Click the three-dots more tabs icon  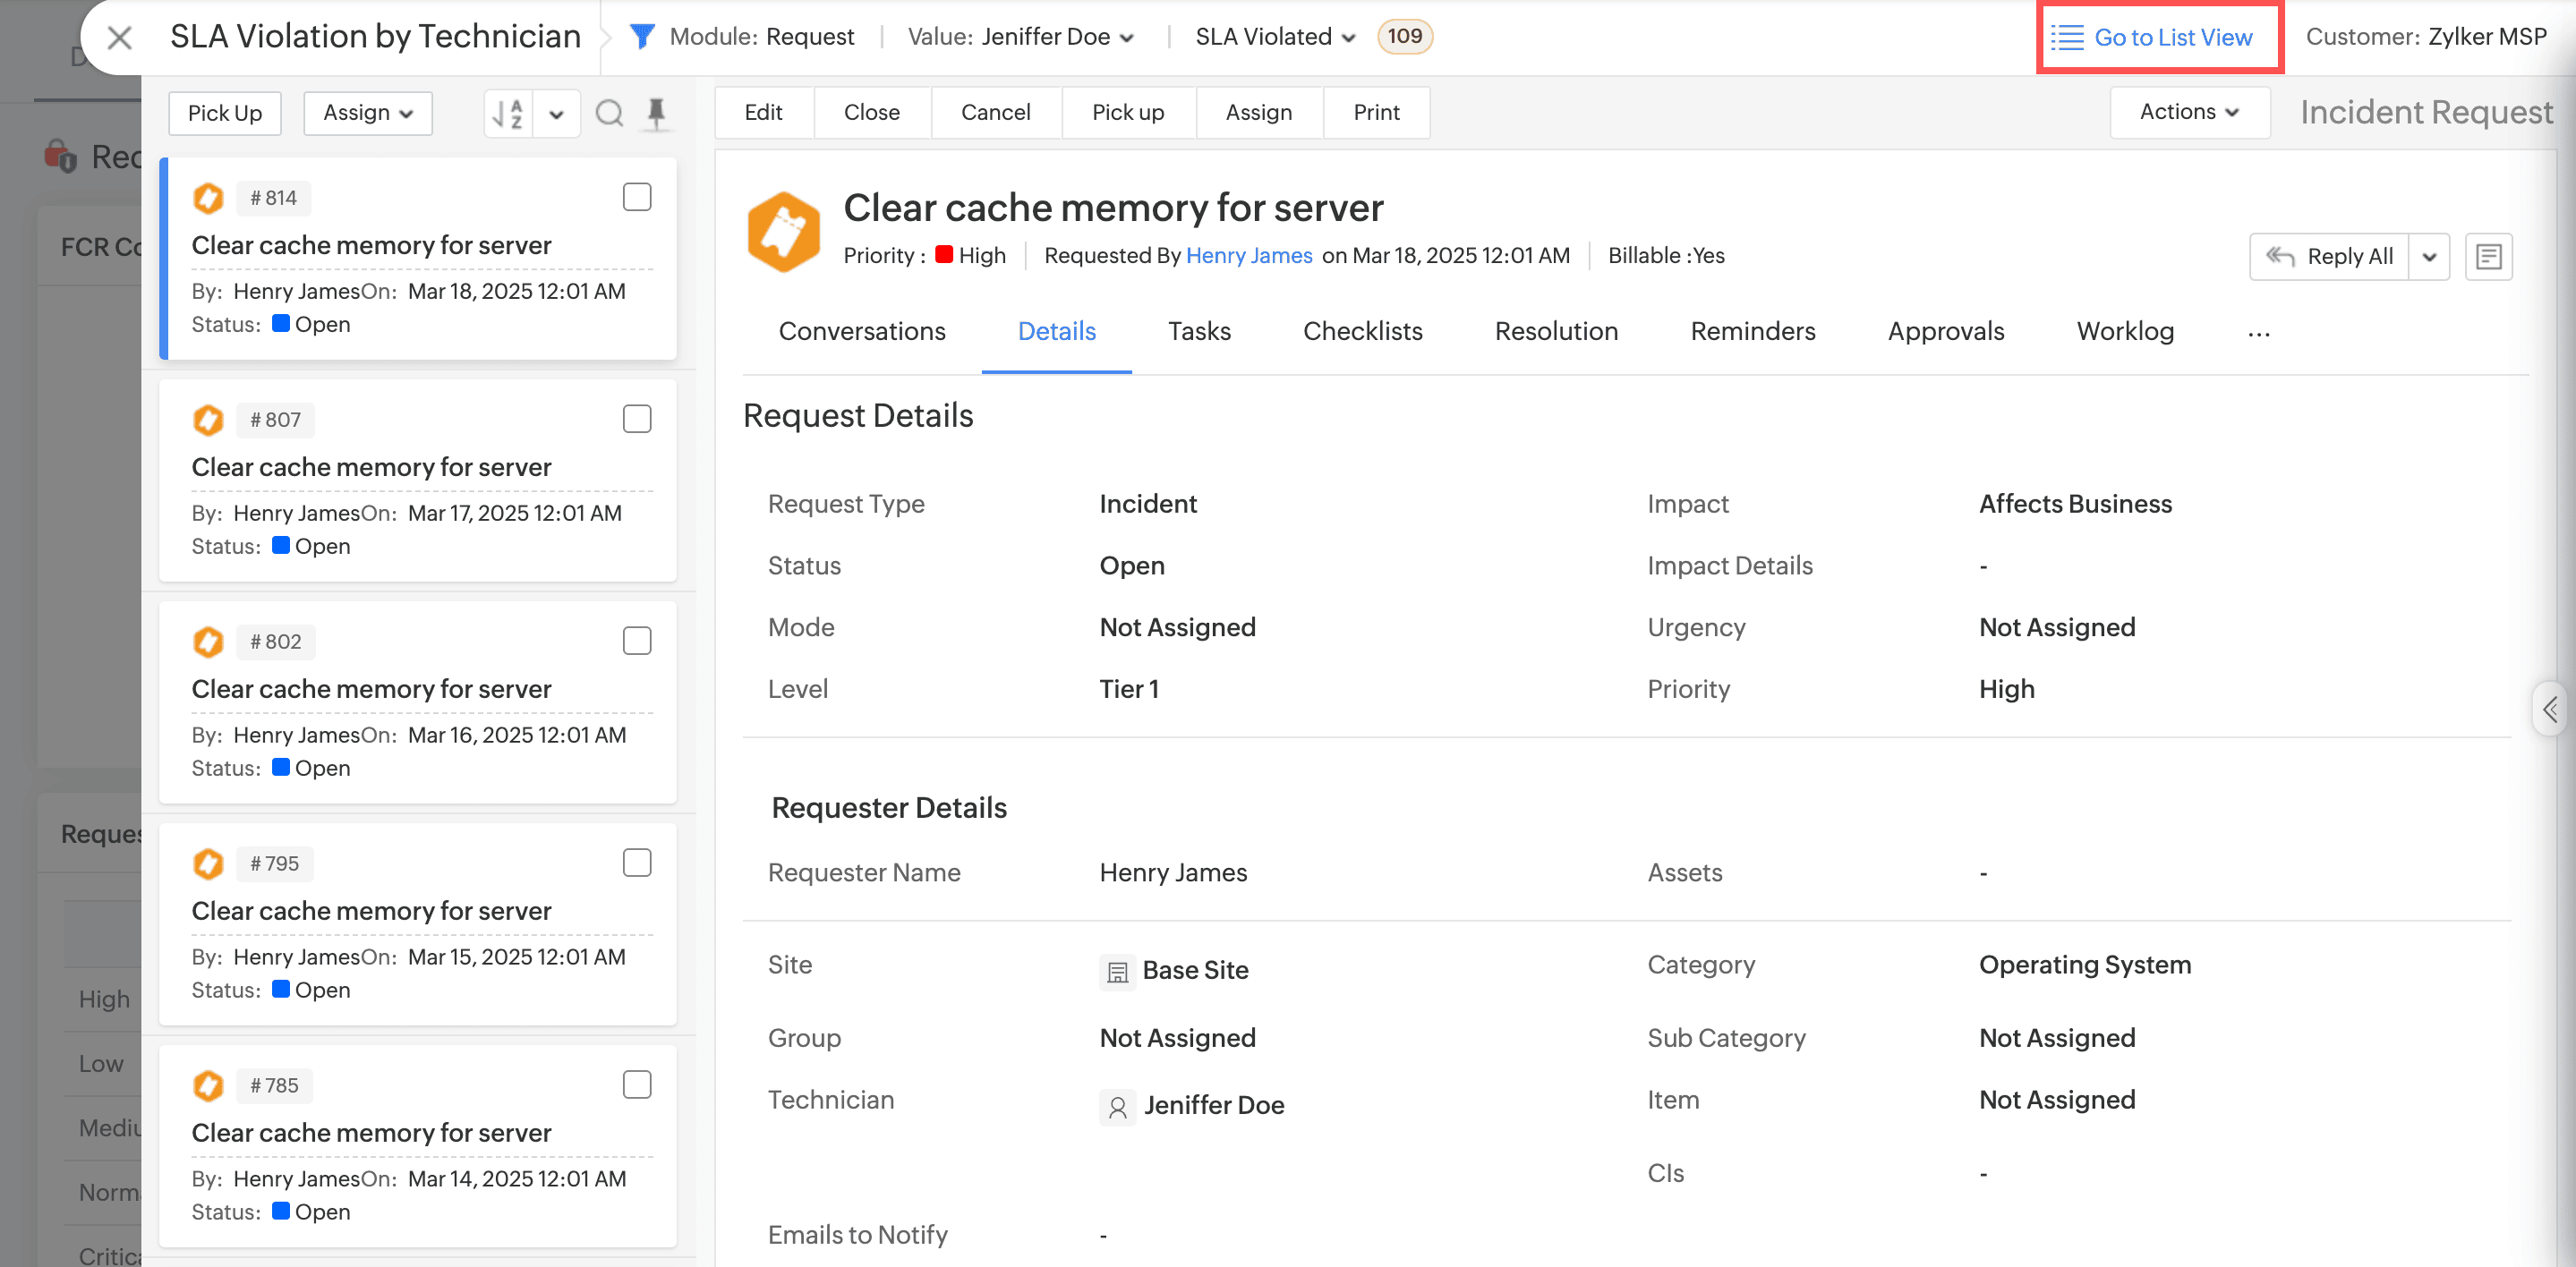tap(2258, 333)
